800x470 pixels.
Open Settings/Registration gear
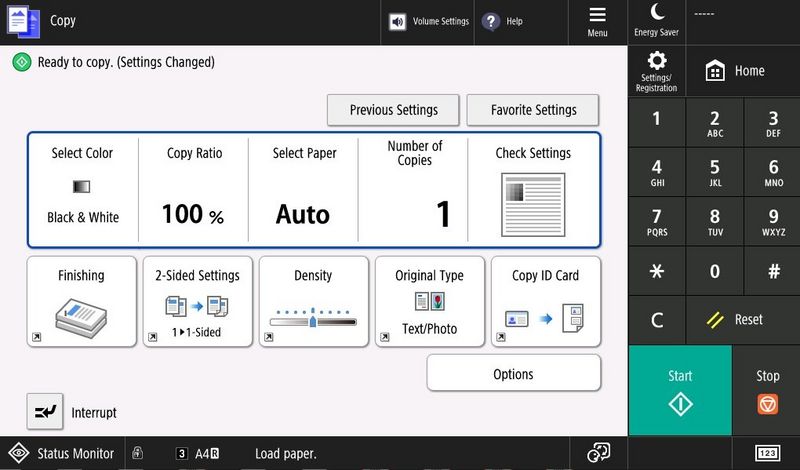coord(656,70)
